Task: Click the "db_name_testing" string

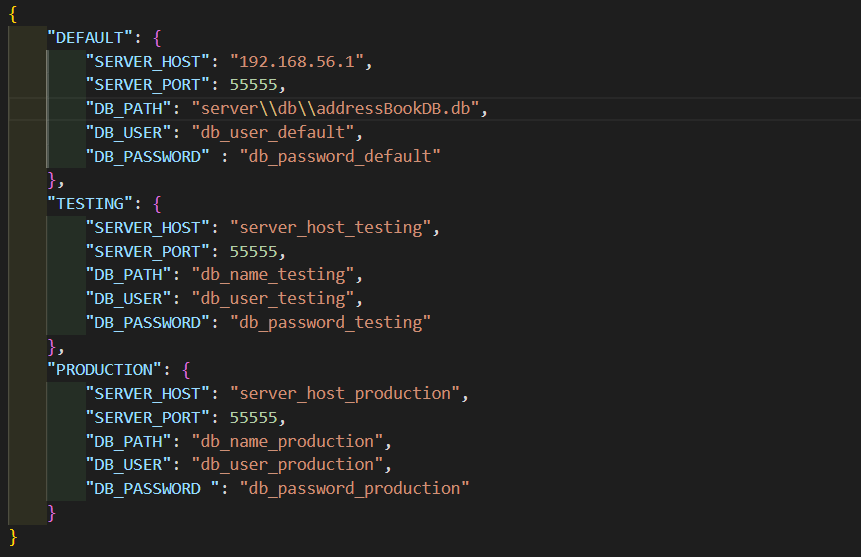Action: pyautogui.click(x=272, y=275)
